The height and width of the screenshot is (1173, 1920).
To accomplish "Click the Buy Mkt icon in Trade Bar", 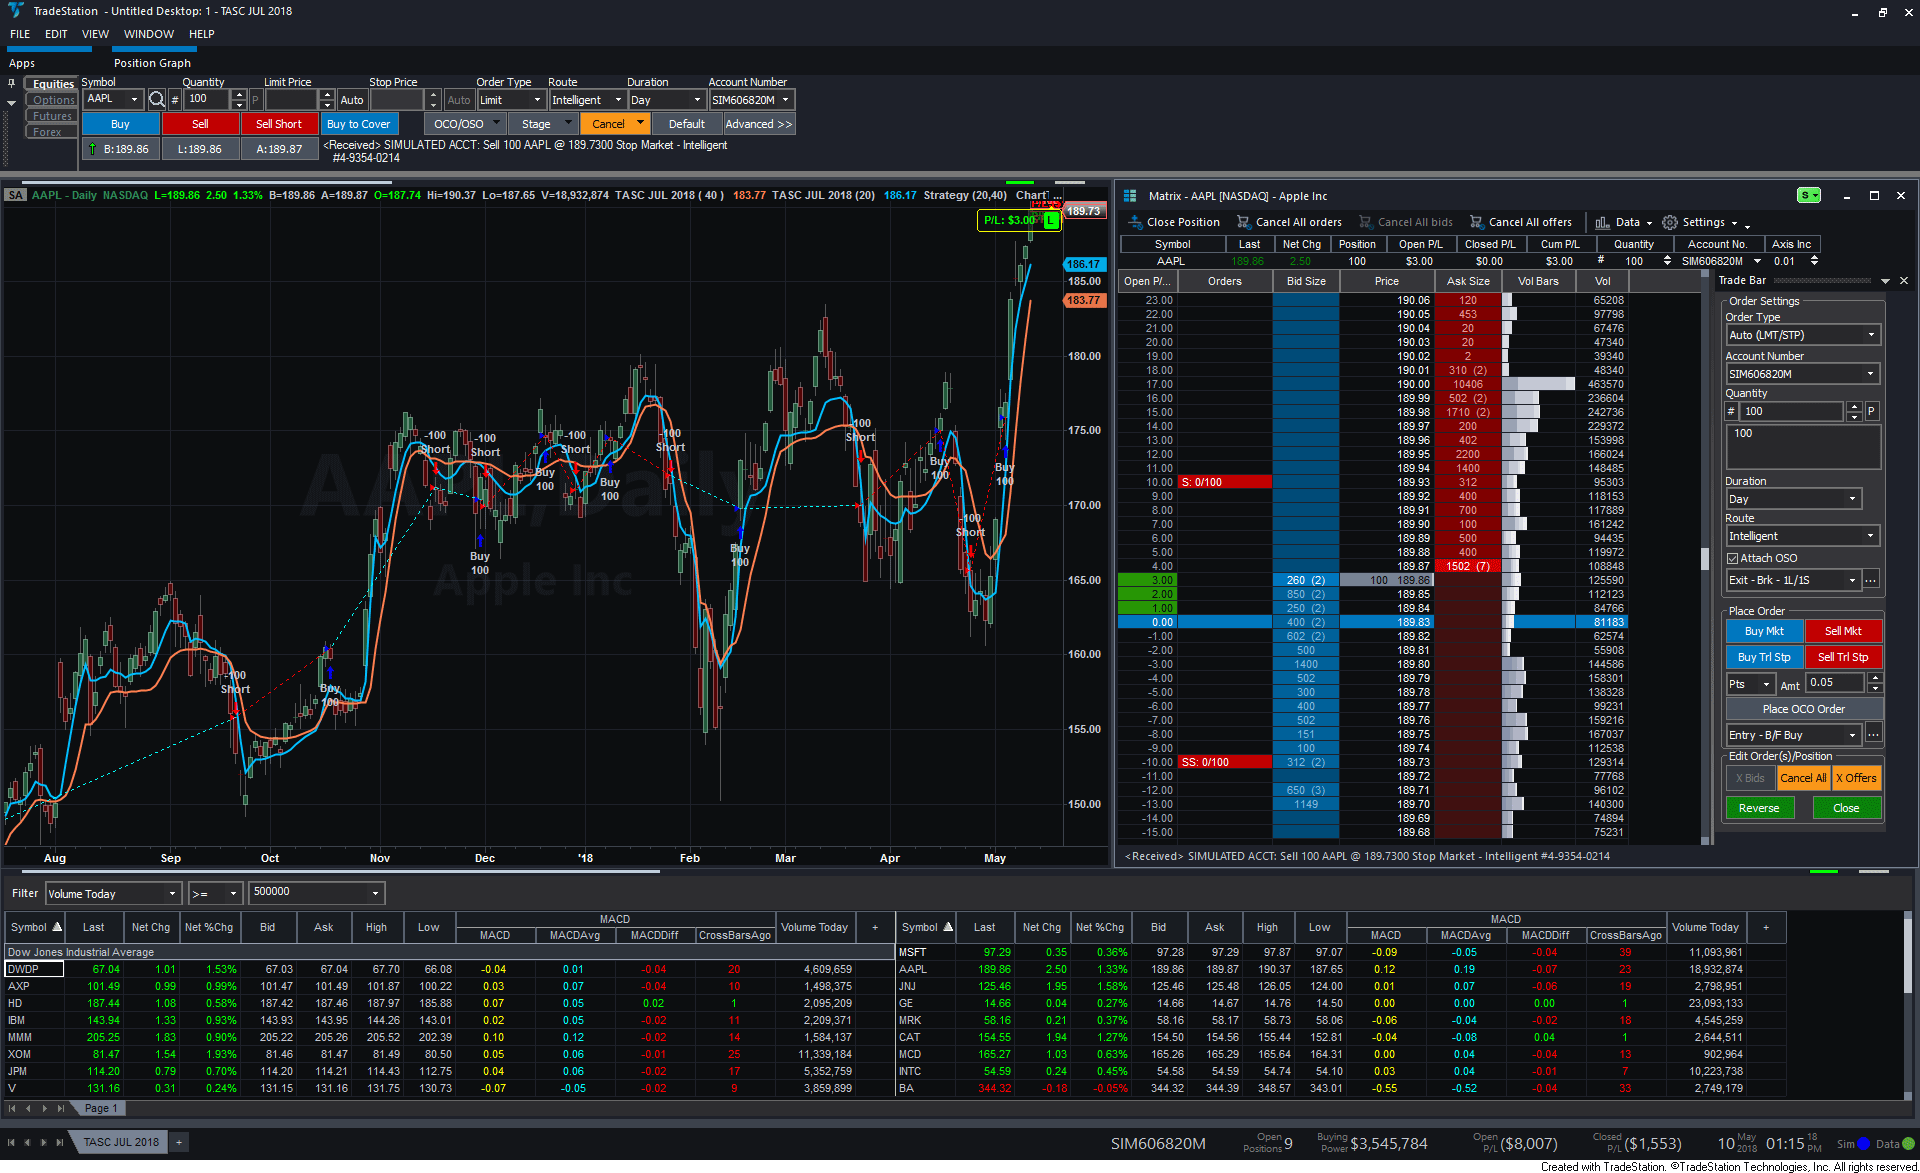I will (x=1762, y=630).
